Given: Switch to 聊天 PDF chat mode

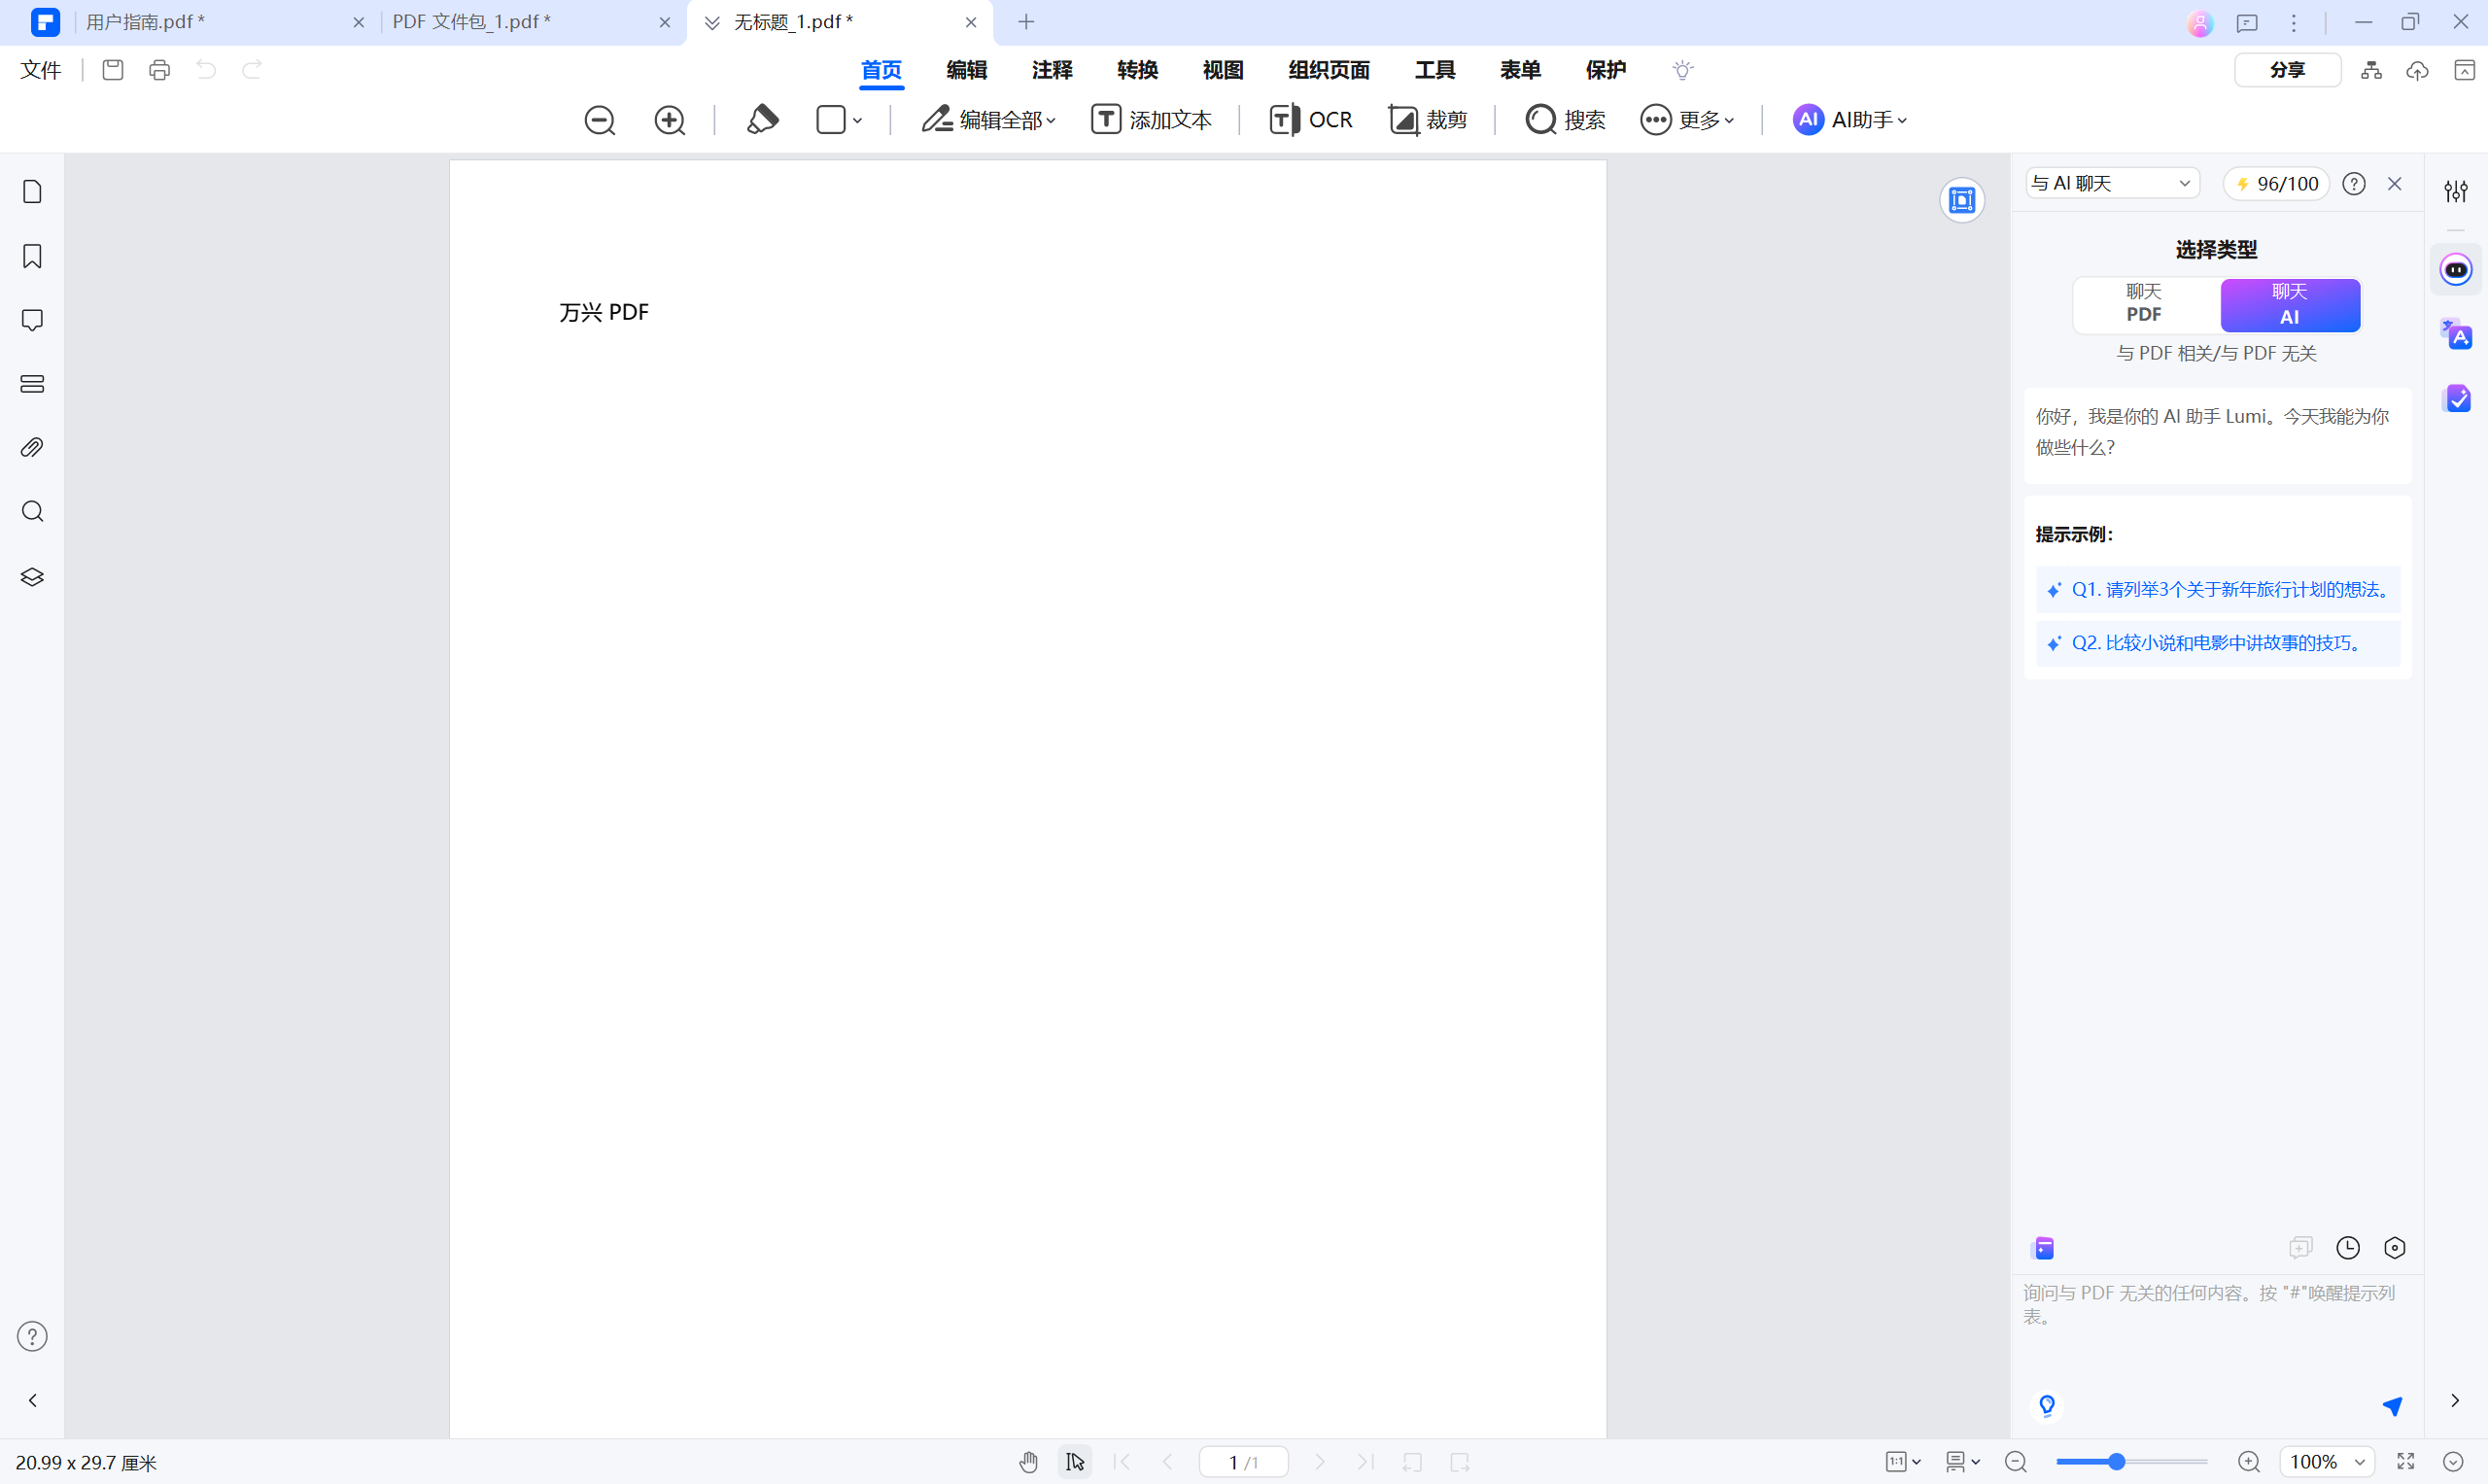Looking at the screenshot, I should [2143, 303].
